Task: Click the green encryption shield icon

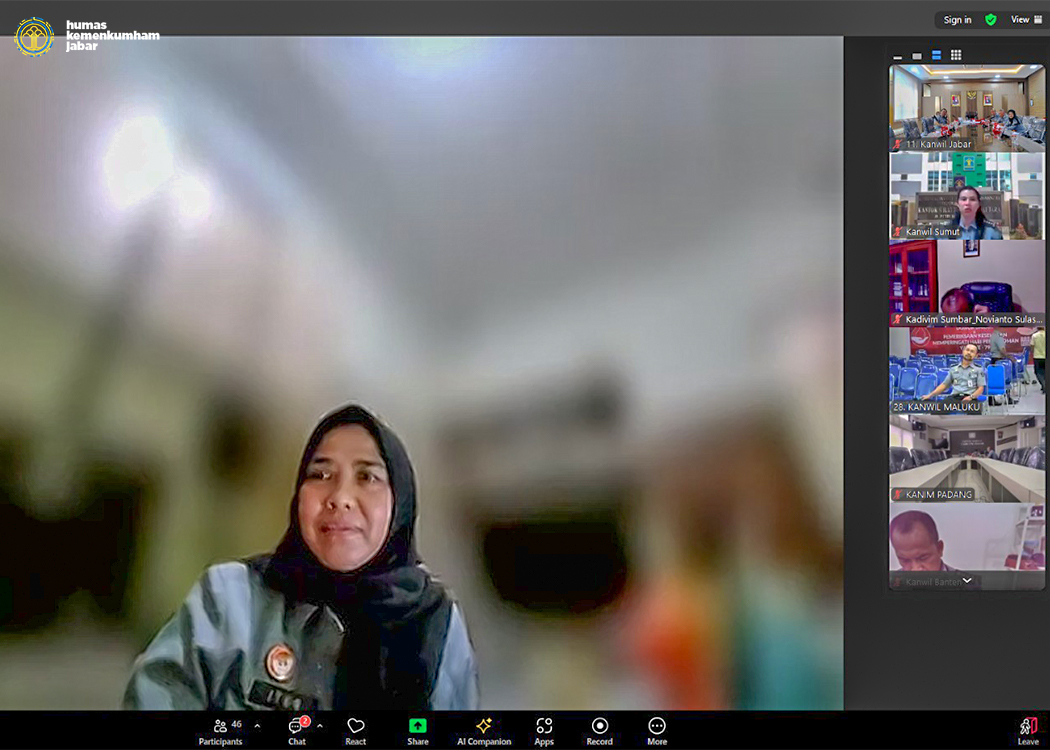Action: [991, 20]
